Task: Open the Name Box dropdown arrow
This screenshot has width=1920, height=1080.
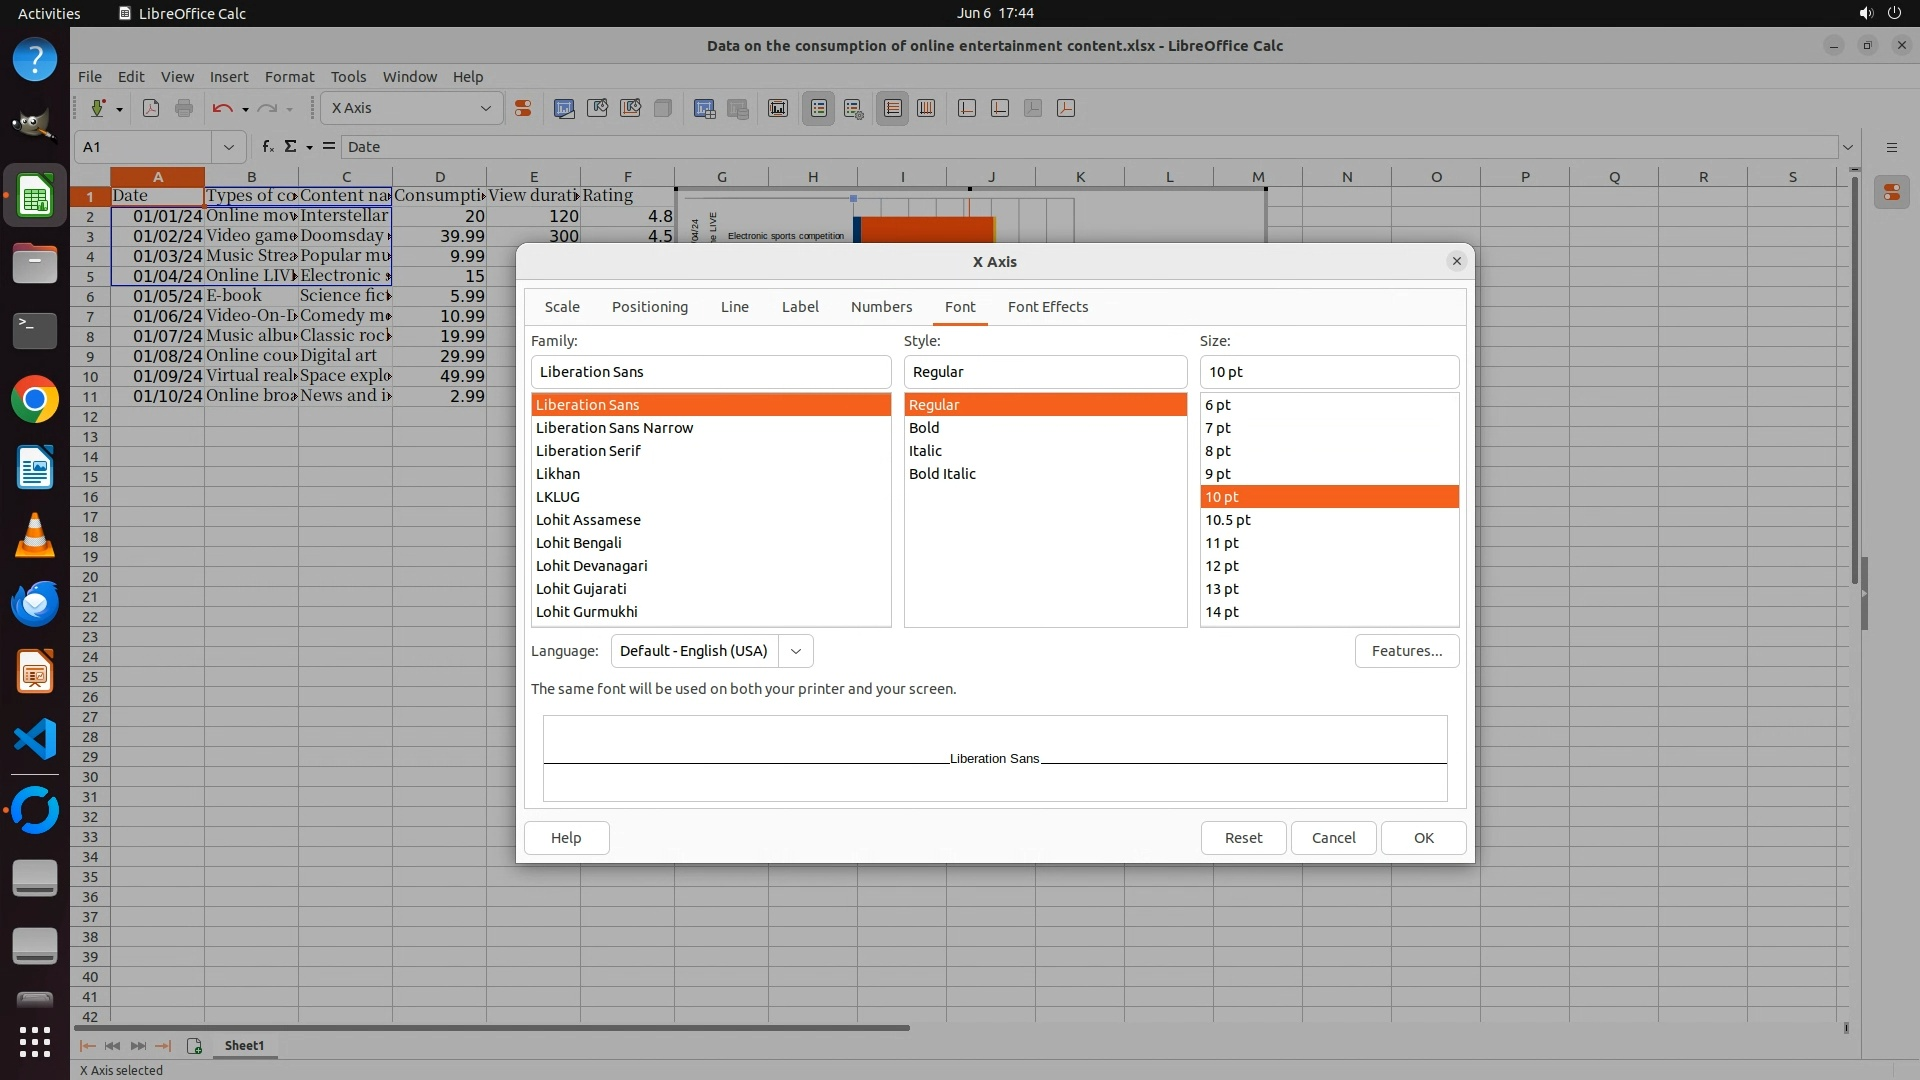Action: pos(229,147)
